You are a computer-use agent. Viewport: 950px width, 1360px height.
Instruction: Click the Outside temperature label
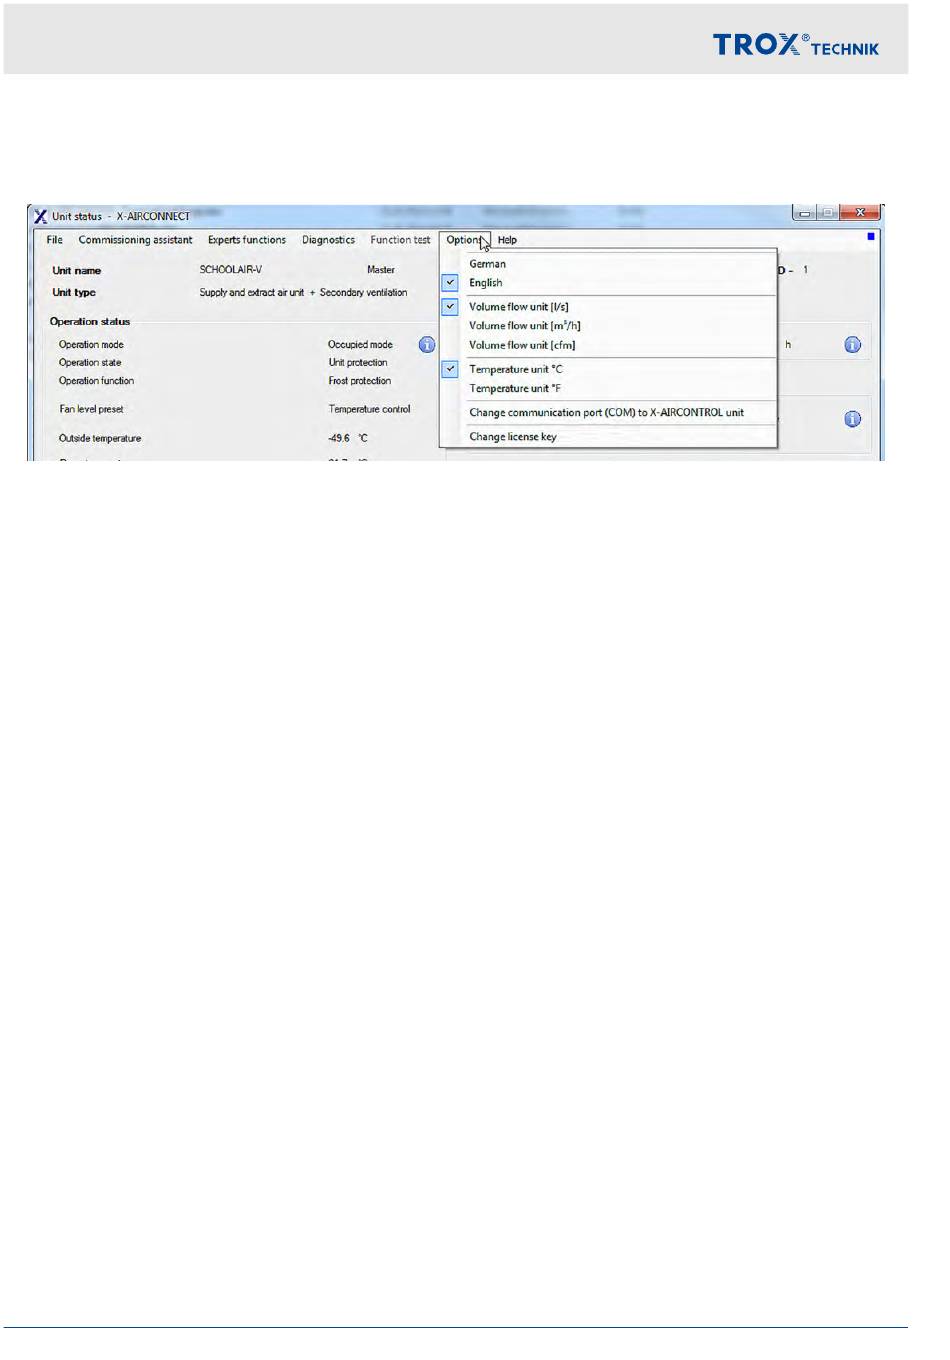[x=100, y=438]
